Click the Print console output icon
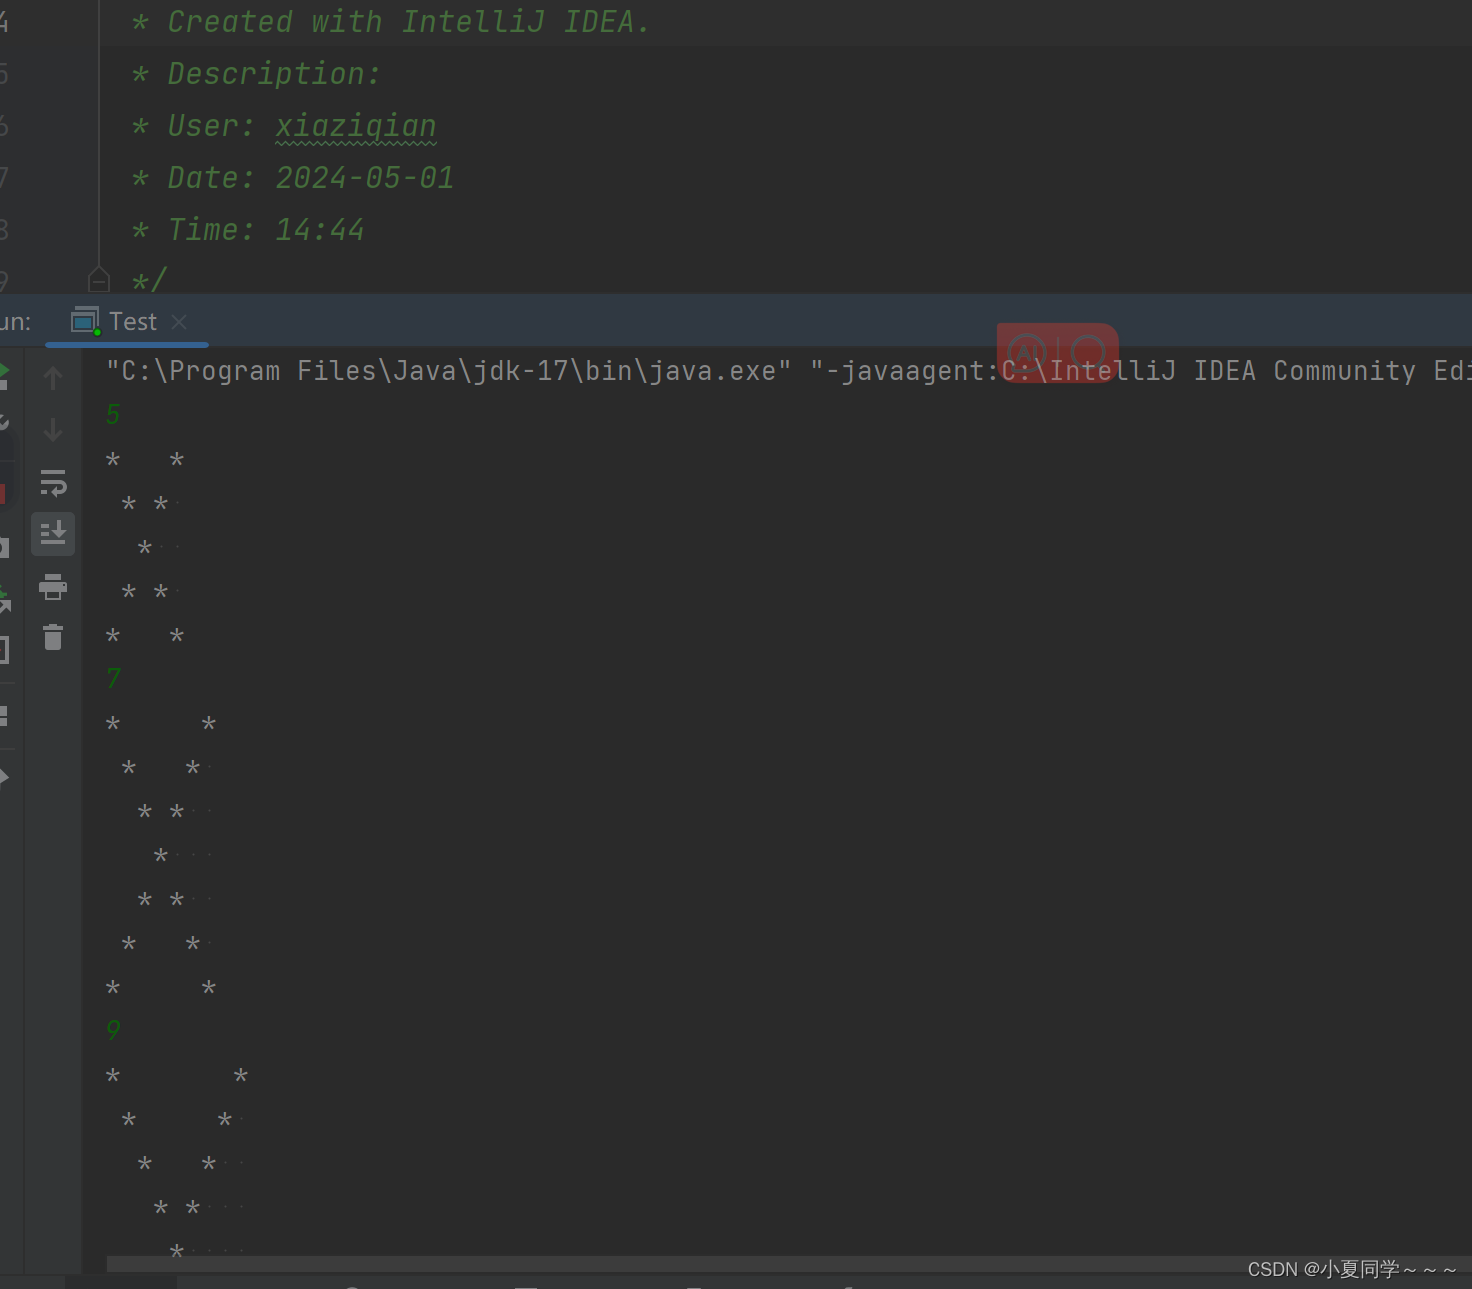This screenshot has height=1289, width=1472. coord(53,587)
